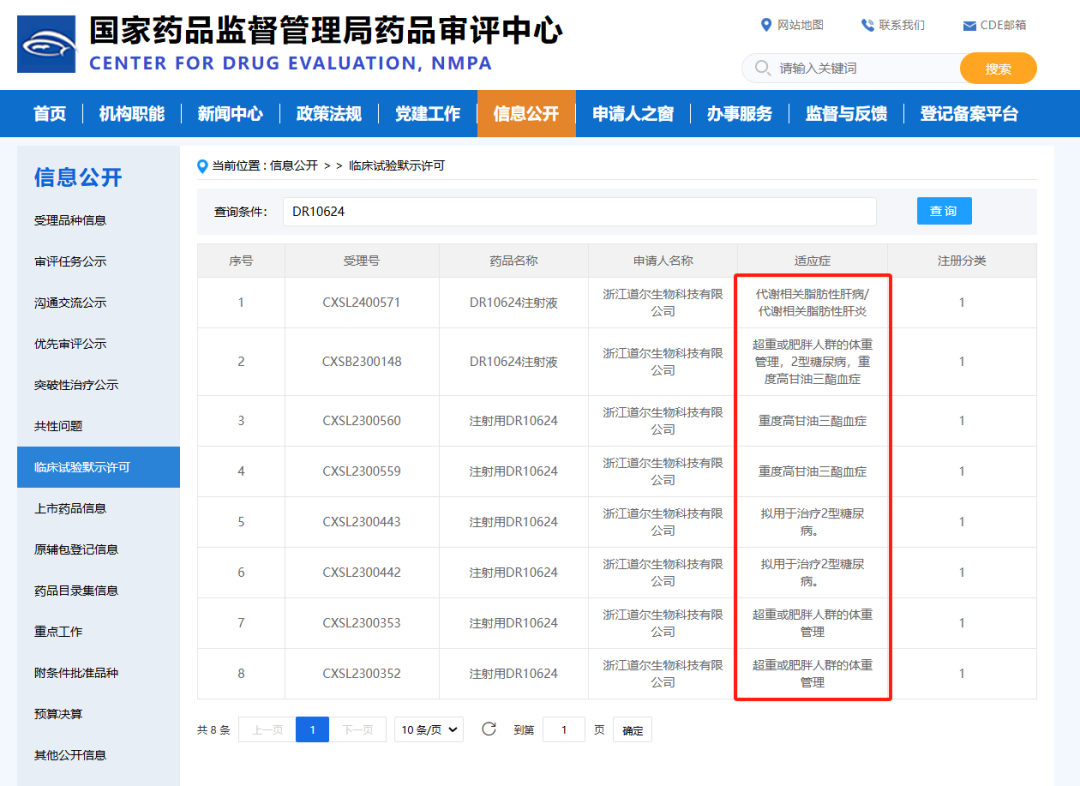Open the 办事服务 nav tab
Screen dimensions: 1080x786
(740, 114)
